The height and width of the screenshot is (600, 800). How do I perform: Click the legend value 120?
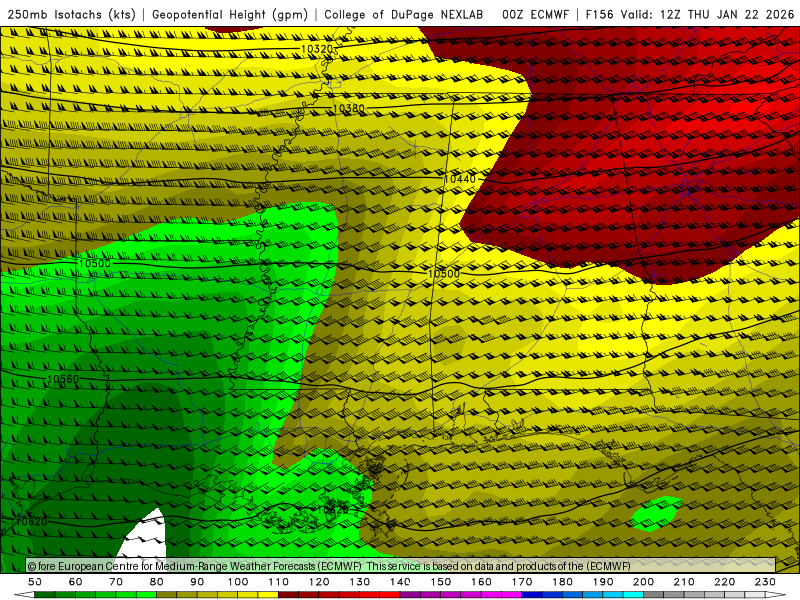tap(319, 582)
